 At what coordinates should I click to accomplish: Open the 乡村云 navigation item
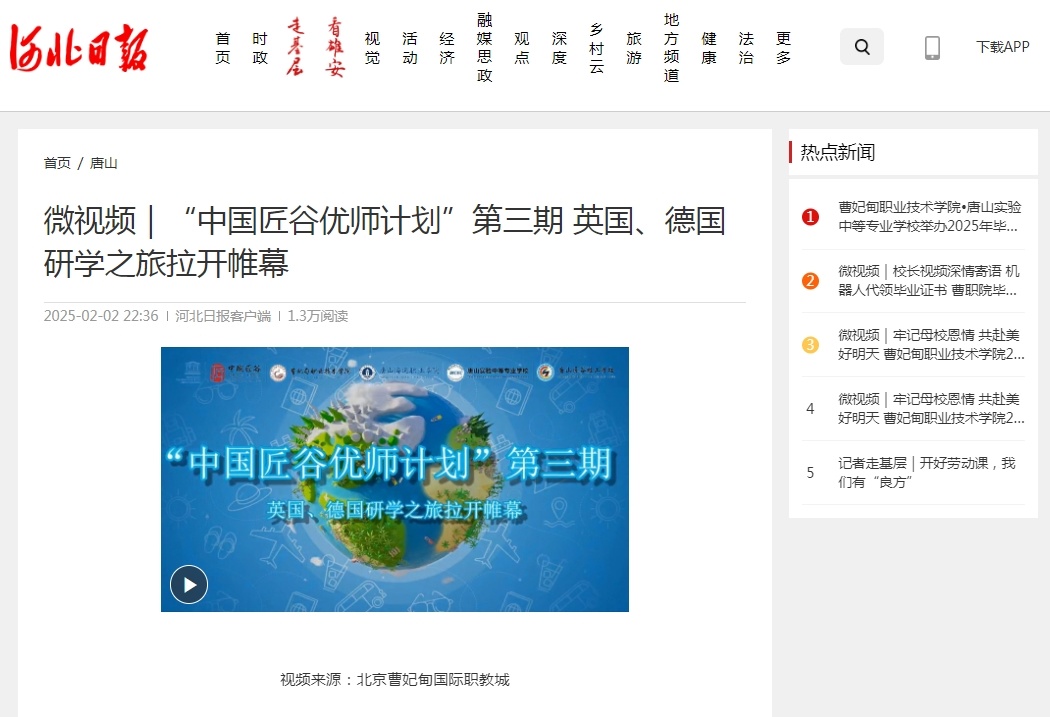597,48
